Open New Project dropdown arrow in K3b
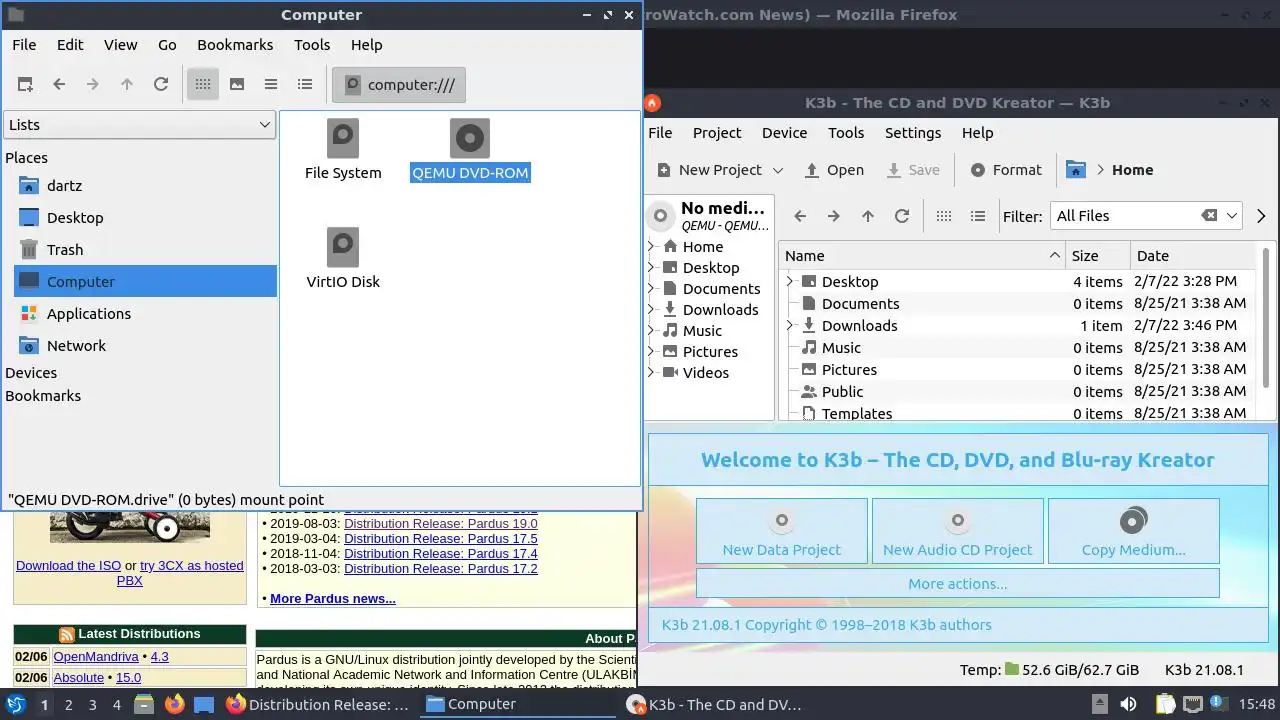The width and height of the screenshot is (1280, 720). 778,170
